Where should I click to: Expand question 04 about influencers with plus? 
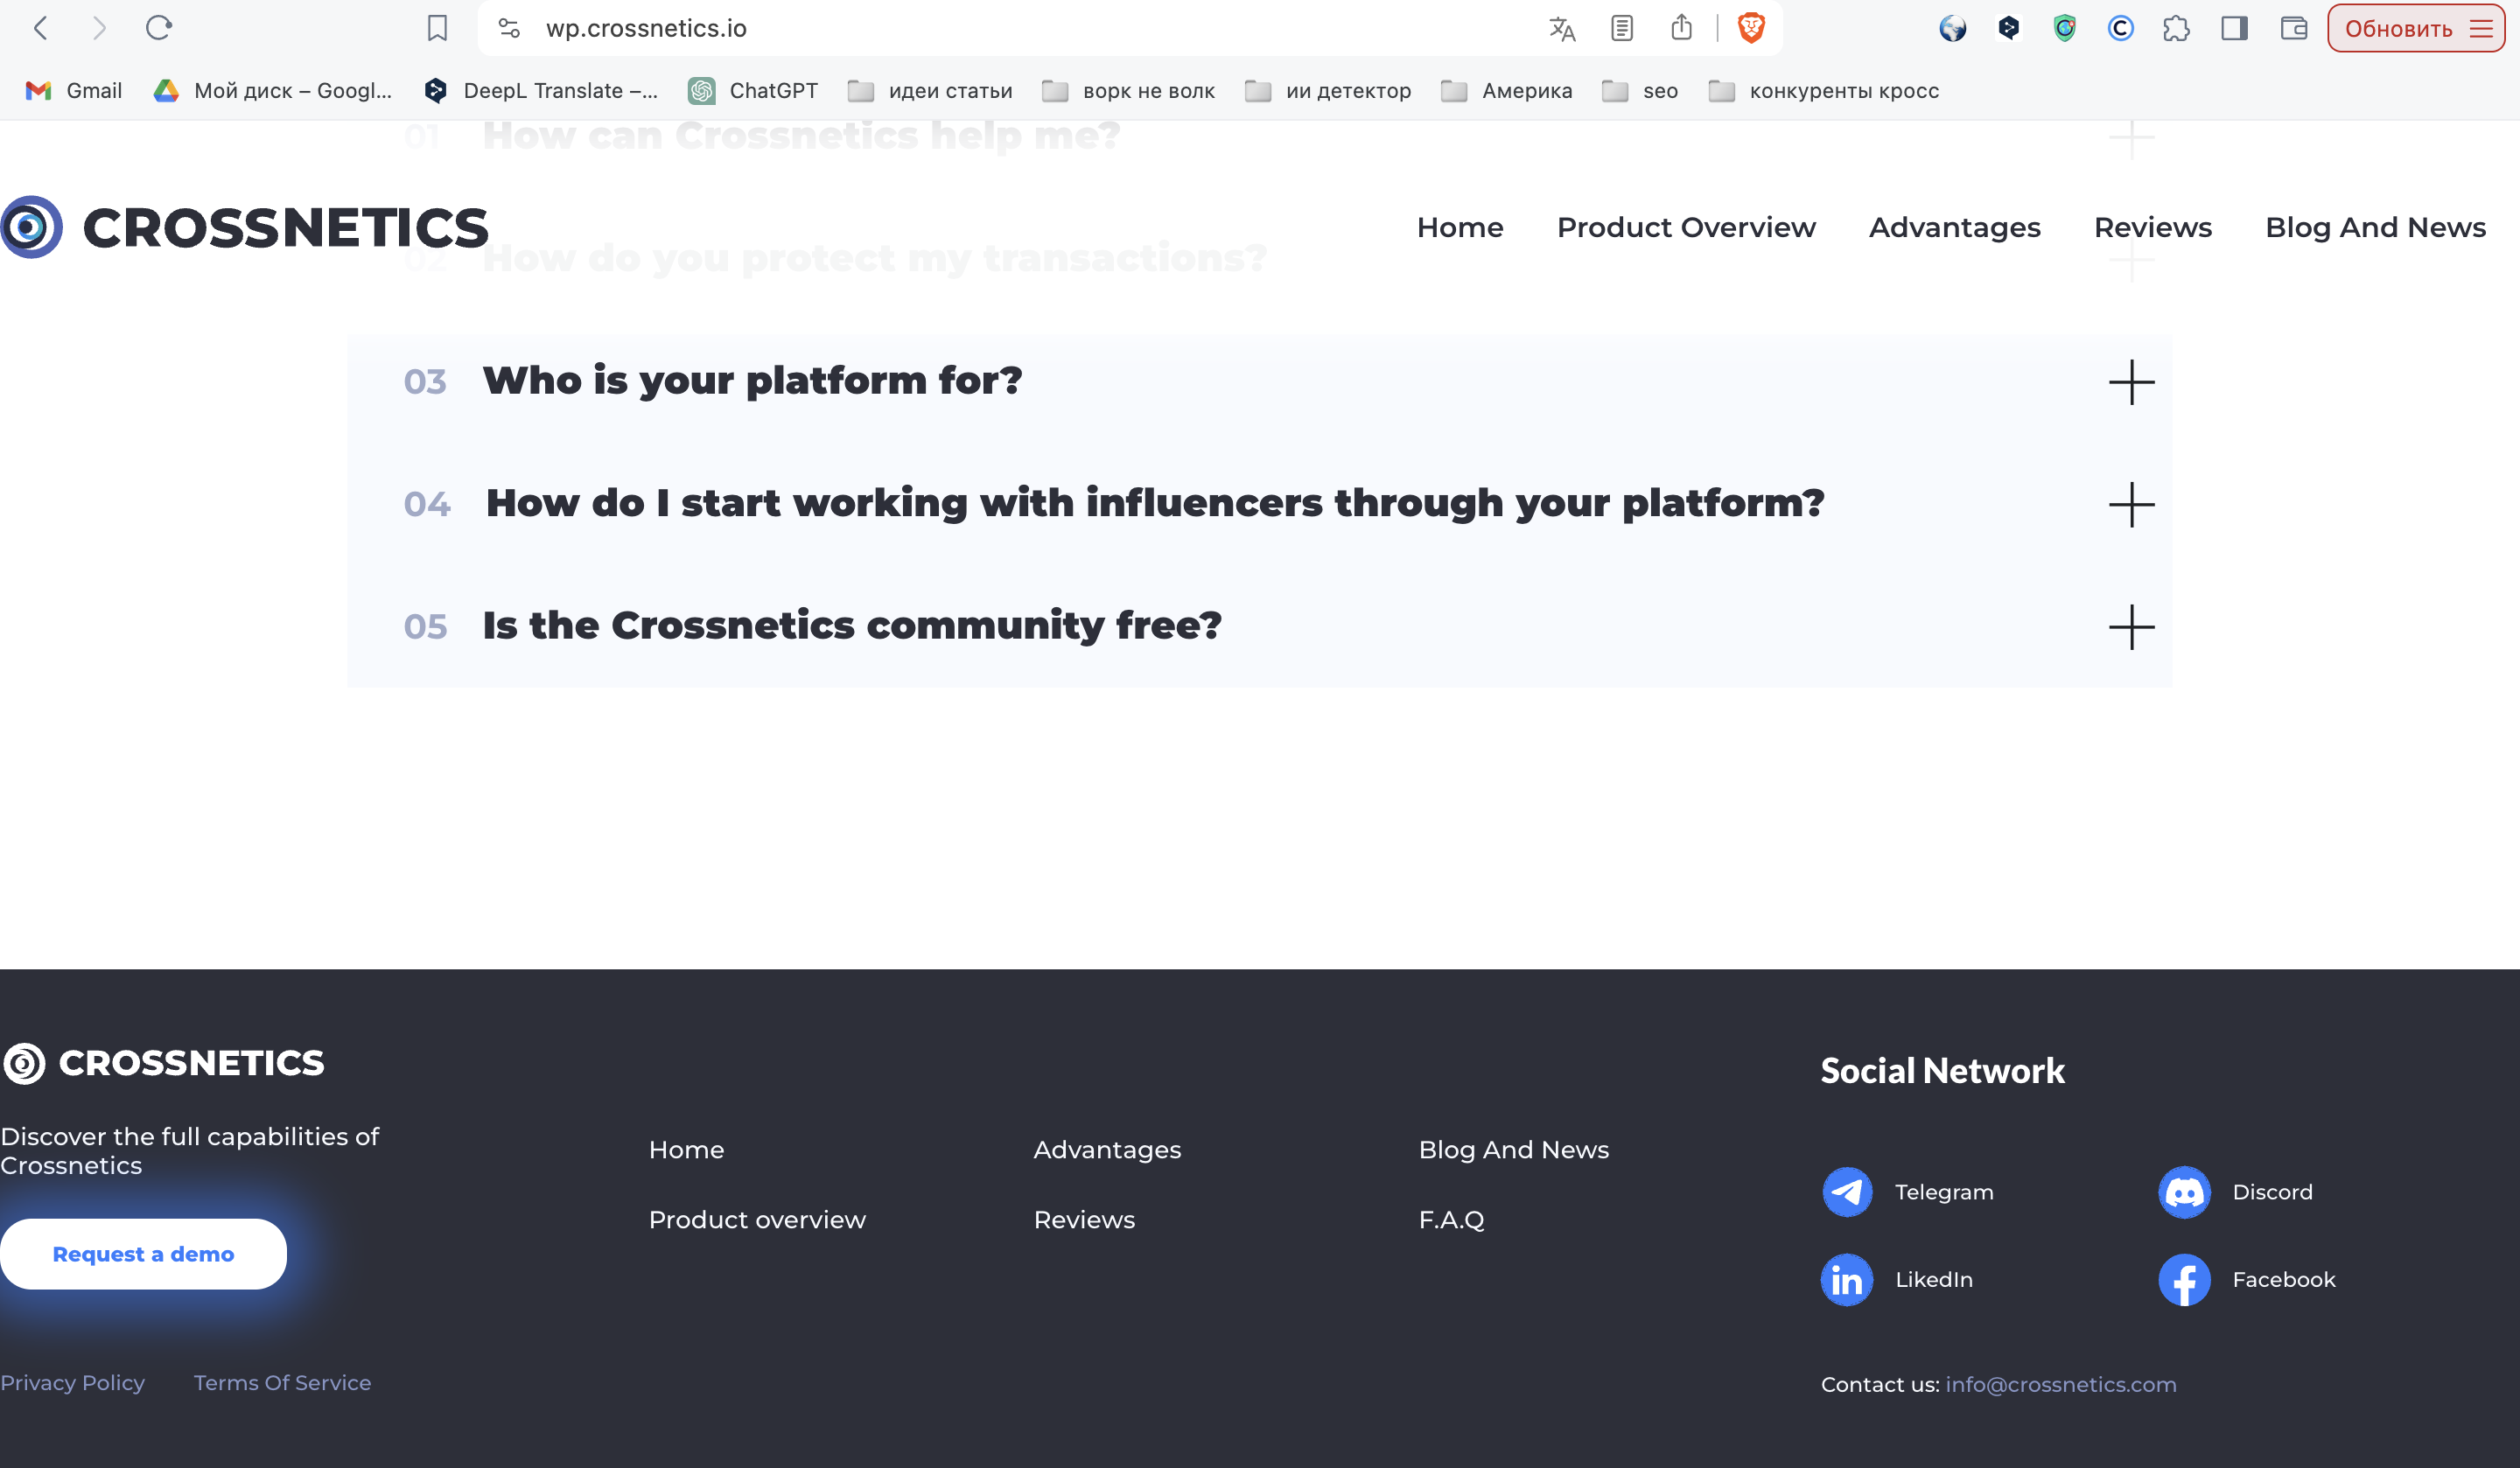pyautogui.click(x=2131, y=504)
